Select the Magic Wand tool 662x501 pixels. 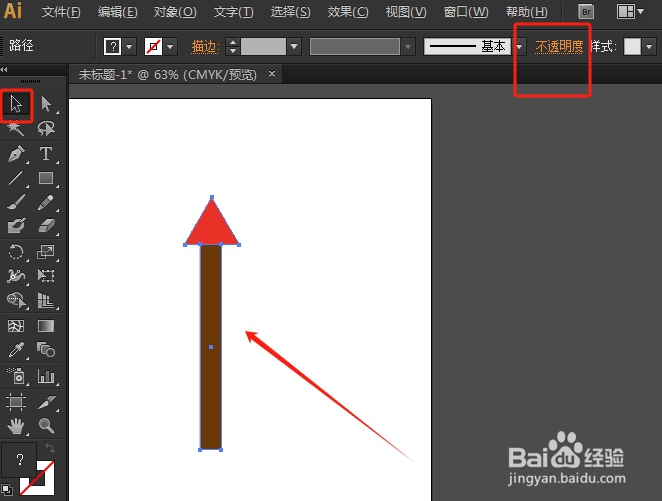click(x=16, y=128)
